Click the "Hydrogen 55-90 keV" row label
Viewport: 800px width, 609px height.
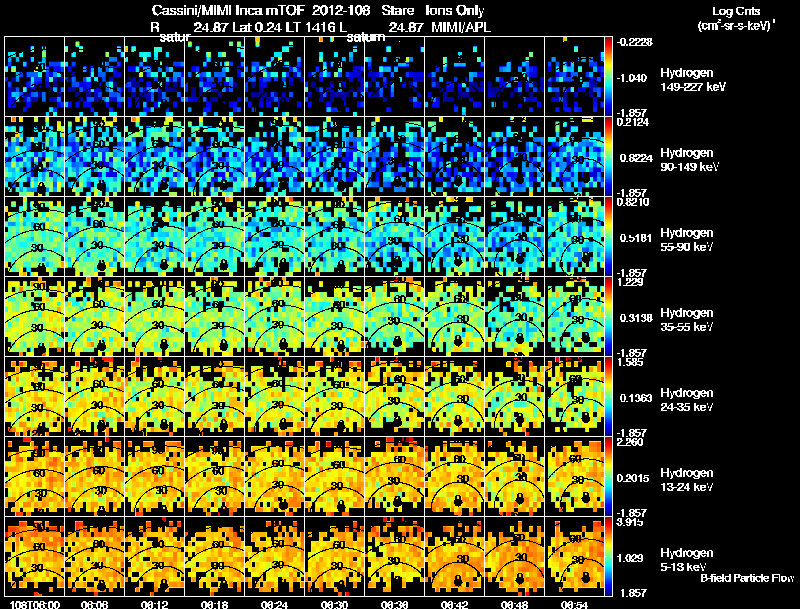687,240
